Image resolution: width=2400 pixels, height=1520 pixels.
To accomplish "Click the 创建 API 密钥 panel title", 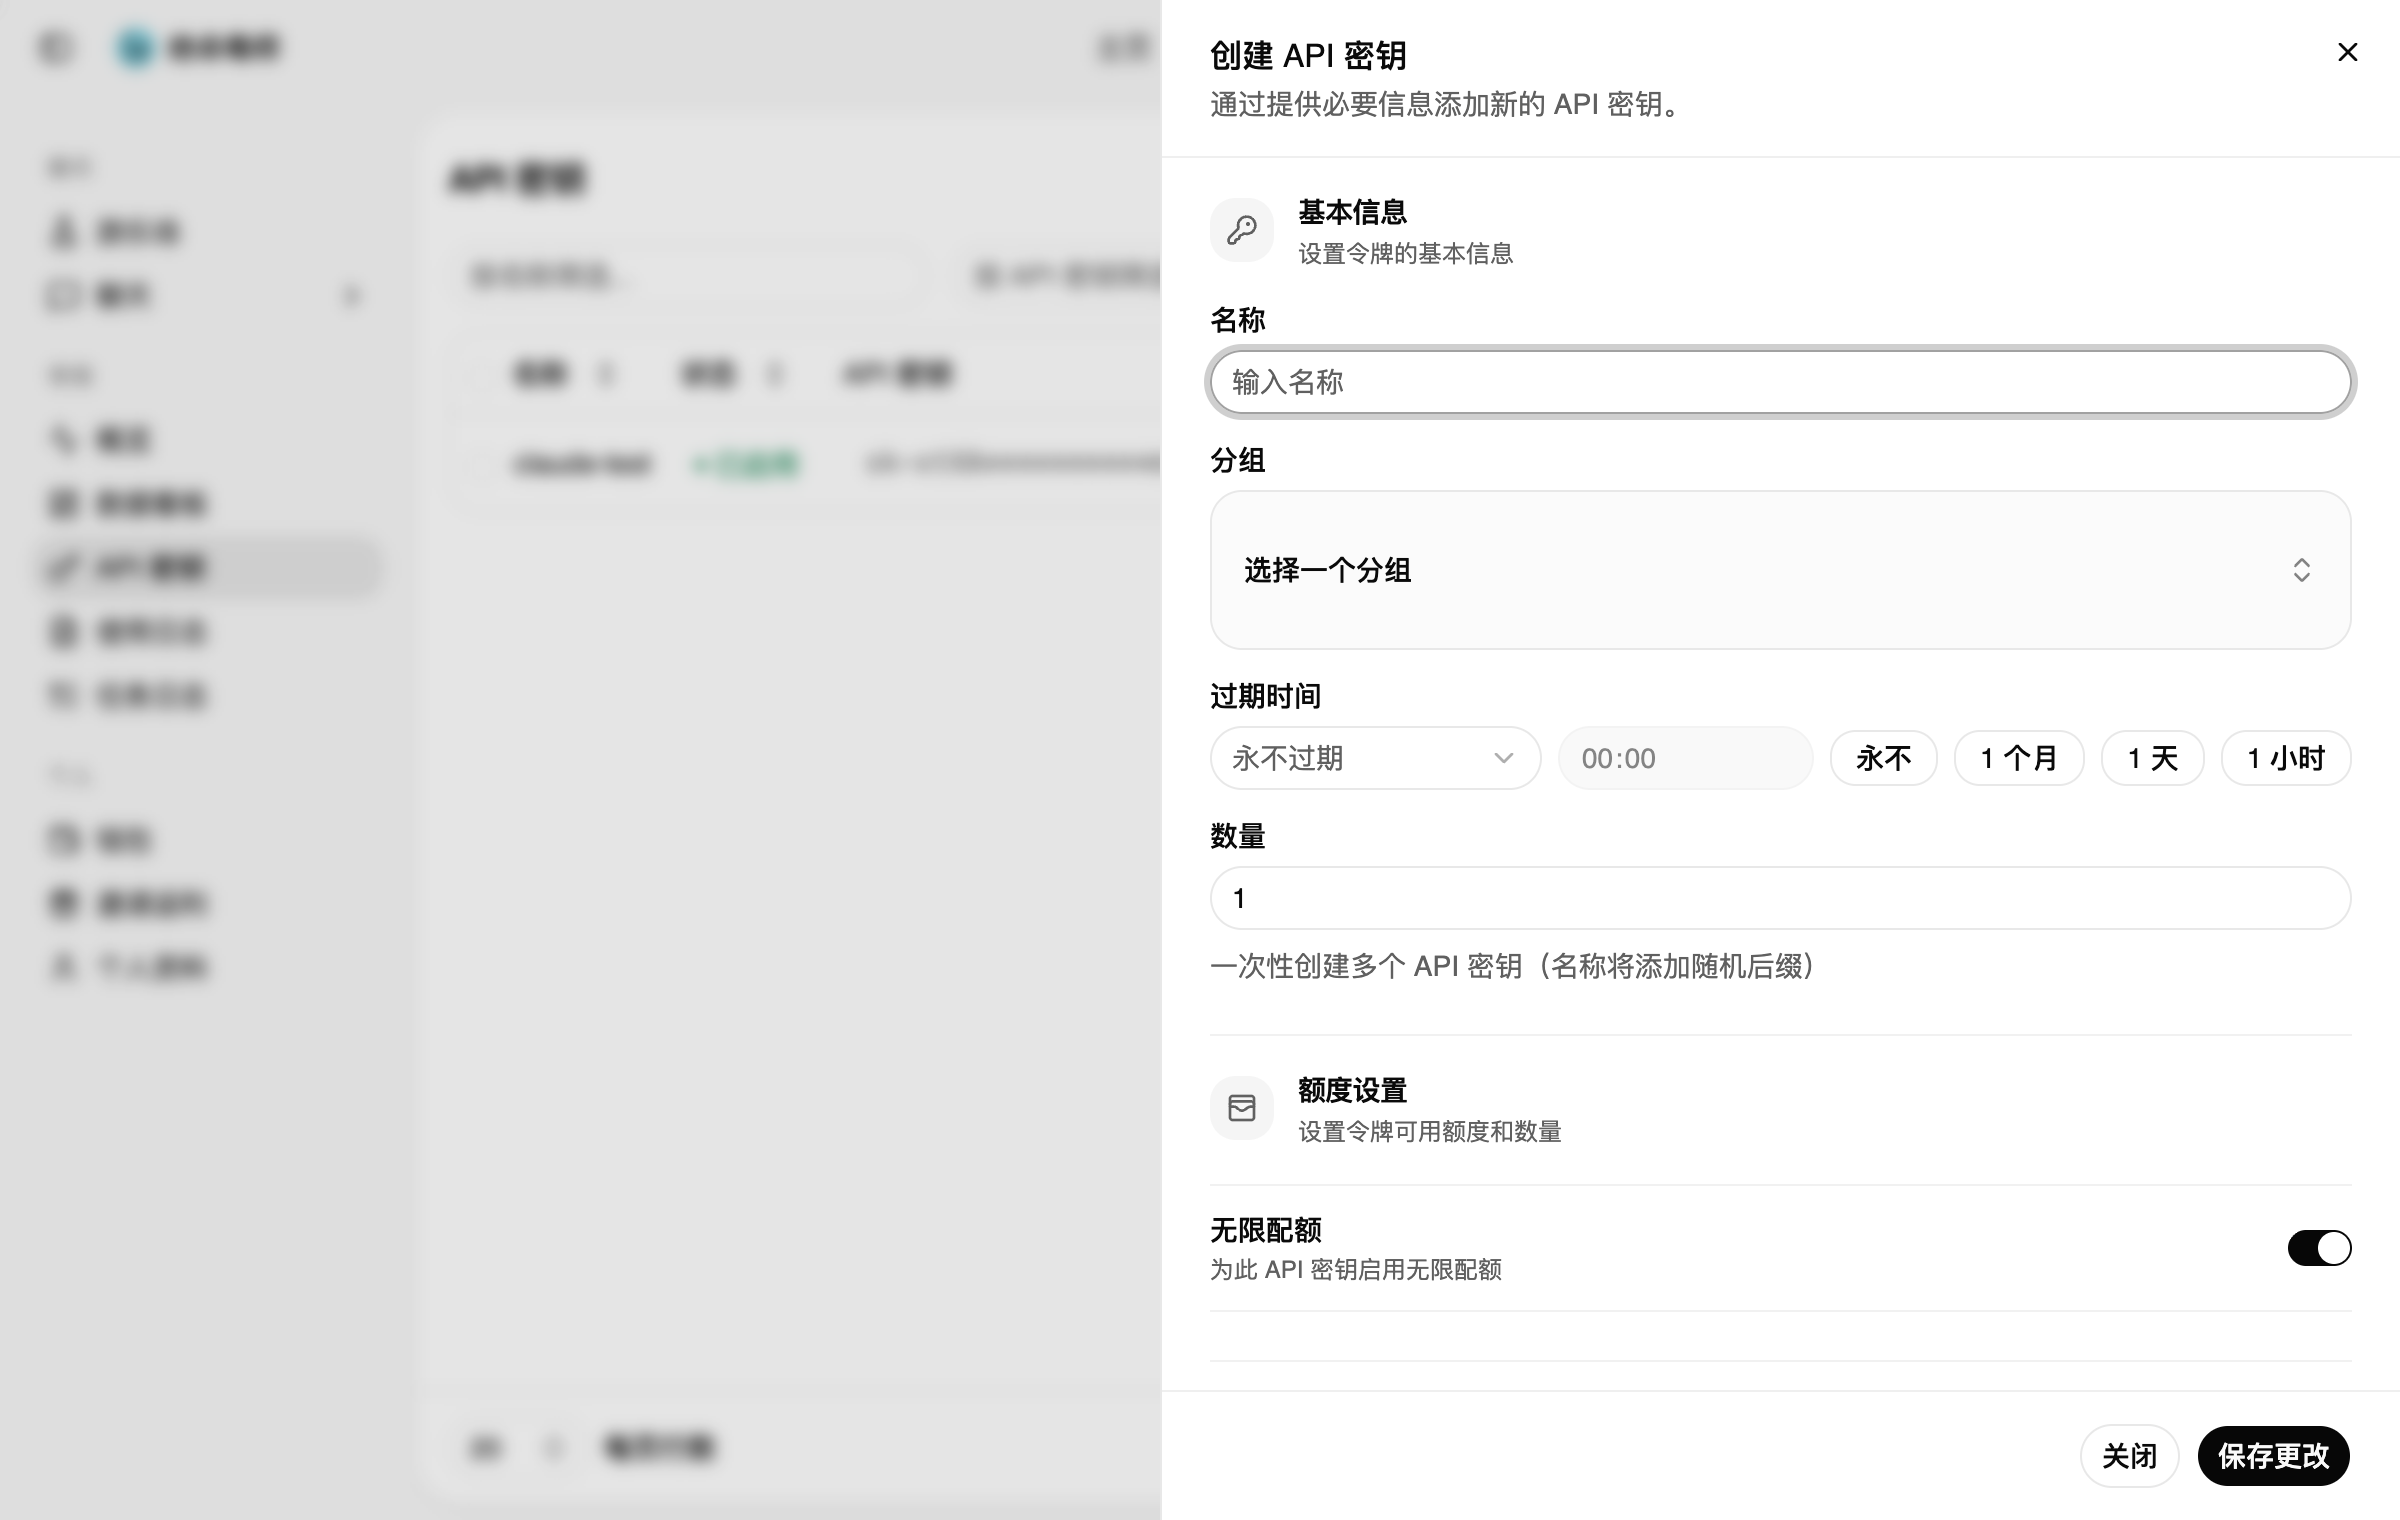I will [1308, 56].
